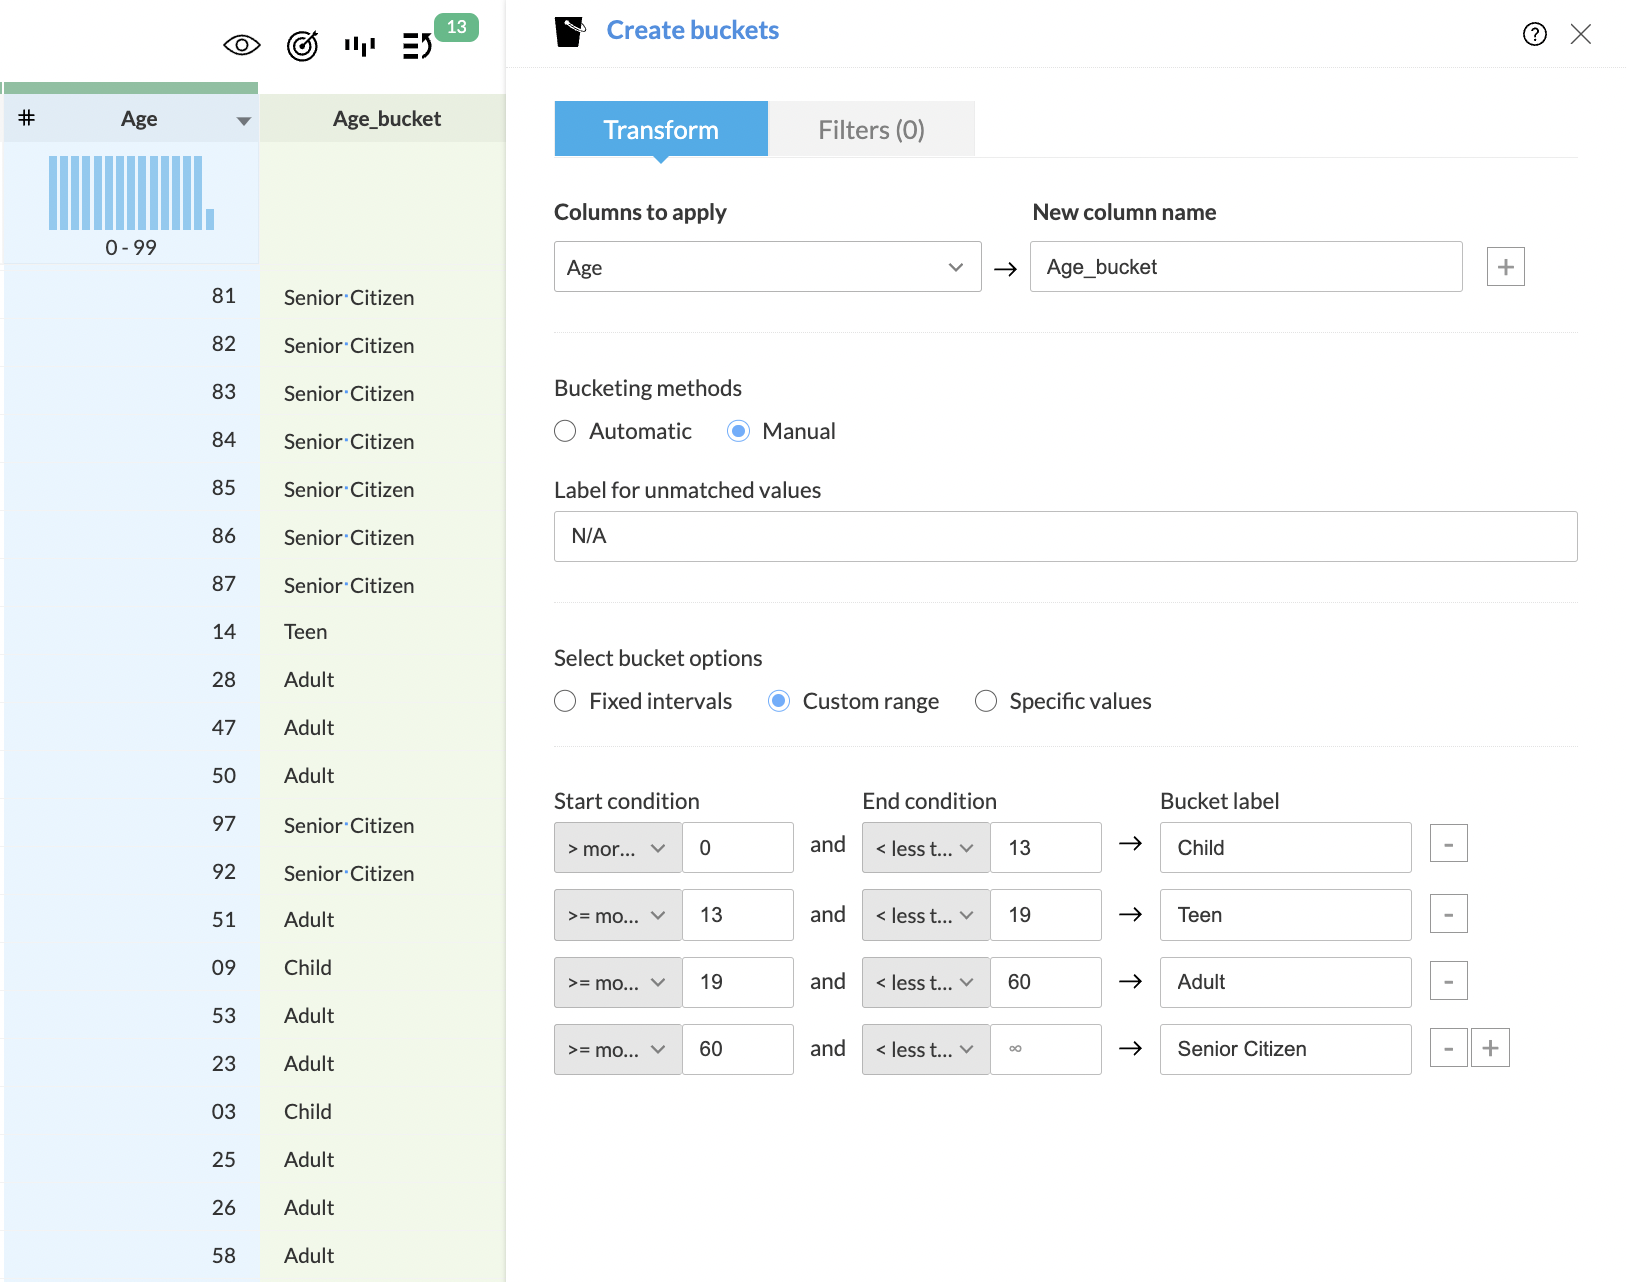Click the target icon in toolbar
Image resolution: width=1626 pixels, height=1282 pixels.
coord(302,45)
